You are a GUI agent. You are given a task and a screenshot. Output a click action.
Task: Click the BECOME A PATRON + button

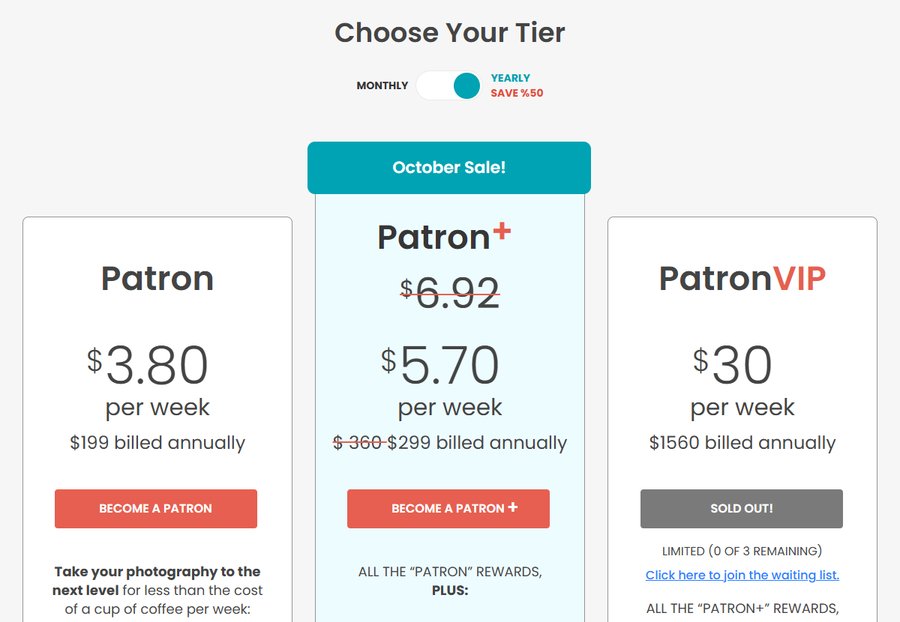tap(448, 508)
